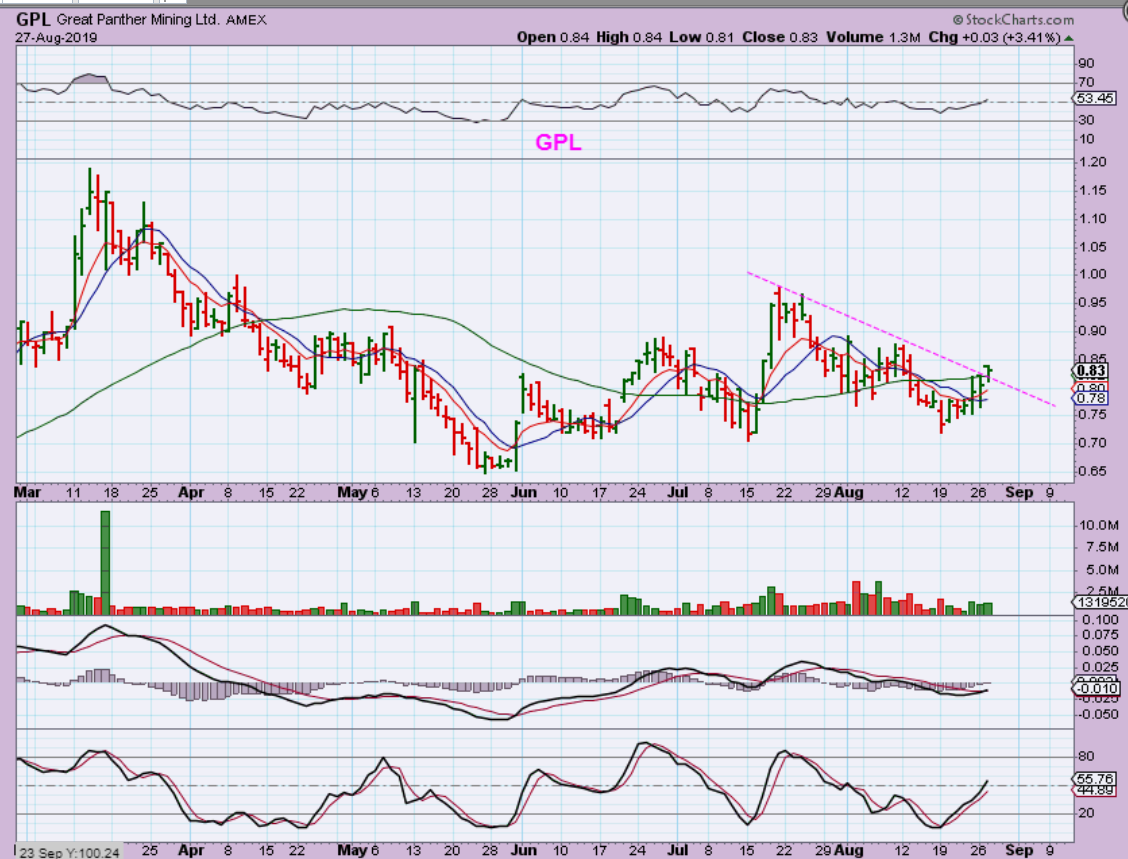This screenshot has width=1128, height=859.
Task: Click the green up arrow beside Chg
Action: tap(1069, 38)
